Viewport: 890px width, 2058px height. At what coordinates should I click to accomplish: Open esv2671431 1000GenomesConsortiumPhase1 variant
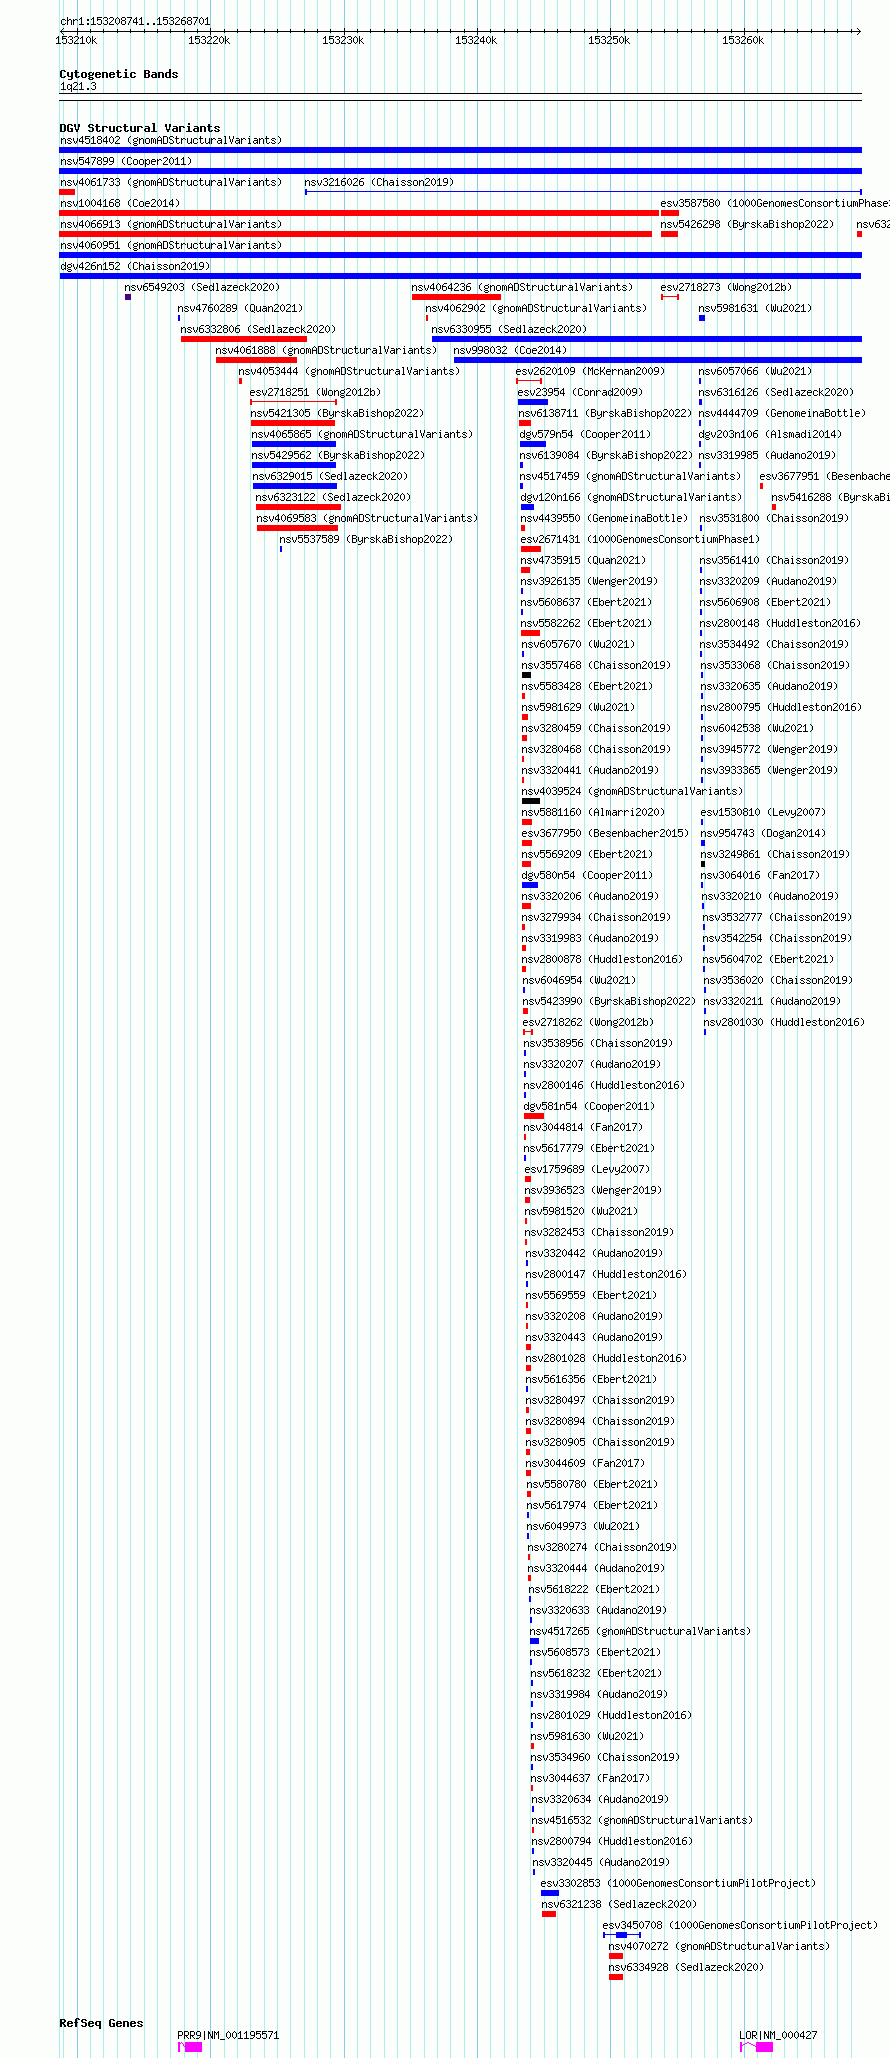pyautogui.click(x=640, y=539)
